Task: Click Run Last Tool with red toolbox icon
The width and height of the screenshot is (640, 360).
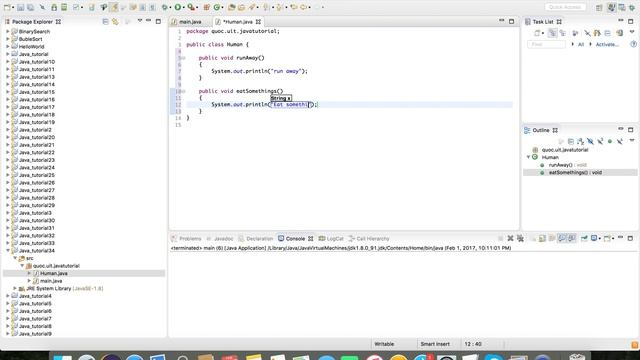Action: [x=191, y=7]
